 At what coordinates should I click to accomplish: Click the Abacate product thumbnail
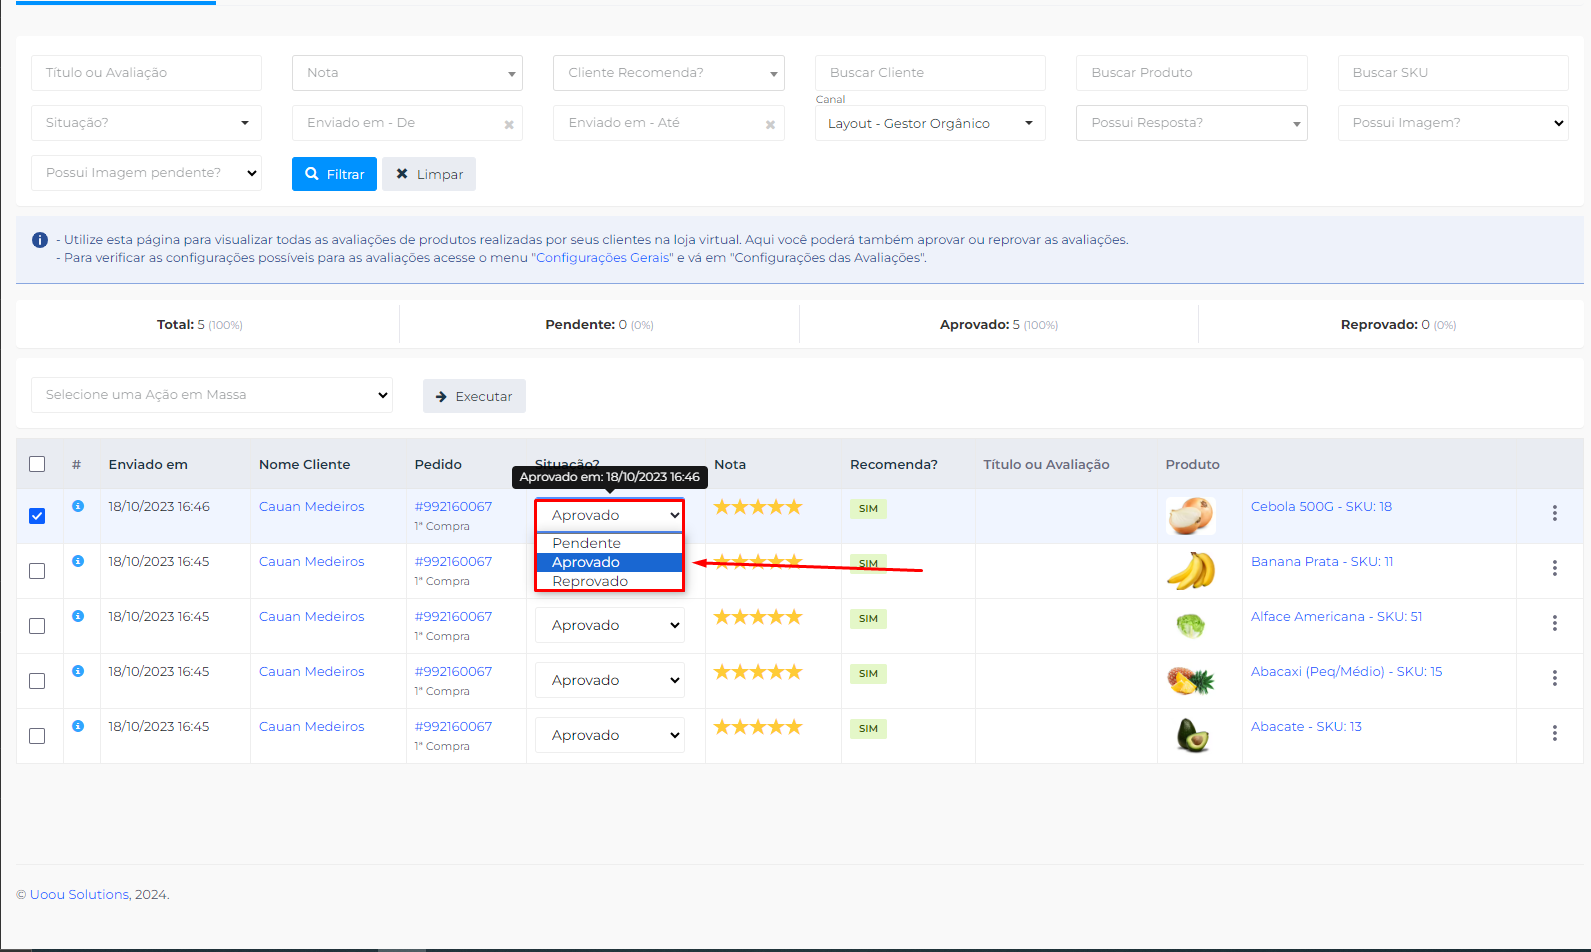click(1192, 736)
